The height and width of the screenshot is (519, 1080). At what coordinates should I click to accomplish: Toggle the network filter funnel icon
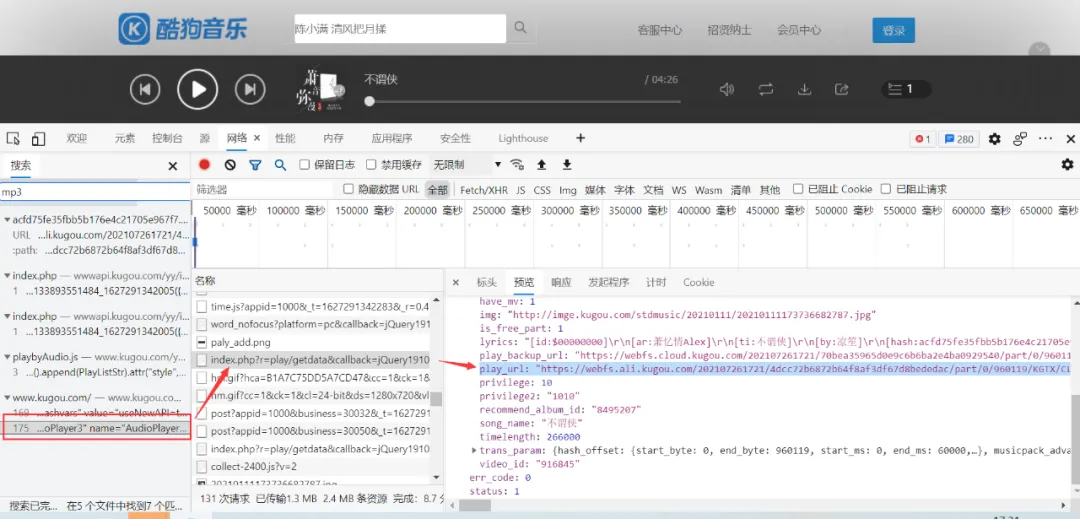tap(255, 165)
